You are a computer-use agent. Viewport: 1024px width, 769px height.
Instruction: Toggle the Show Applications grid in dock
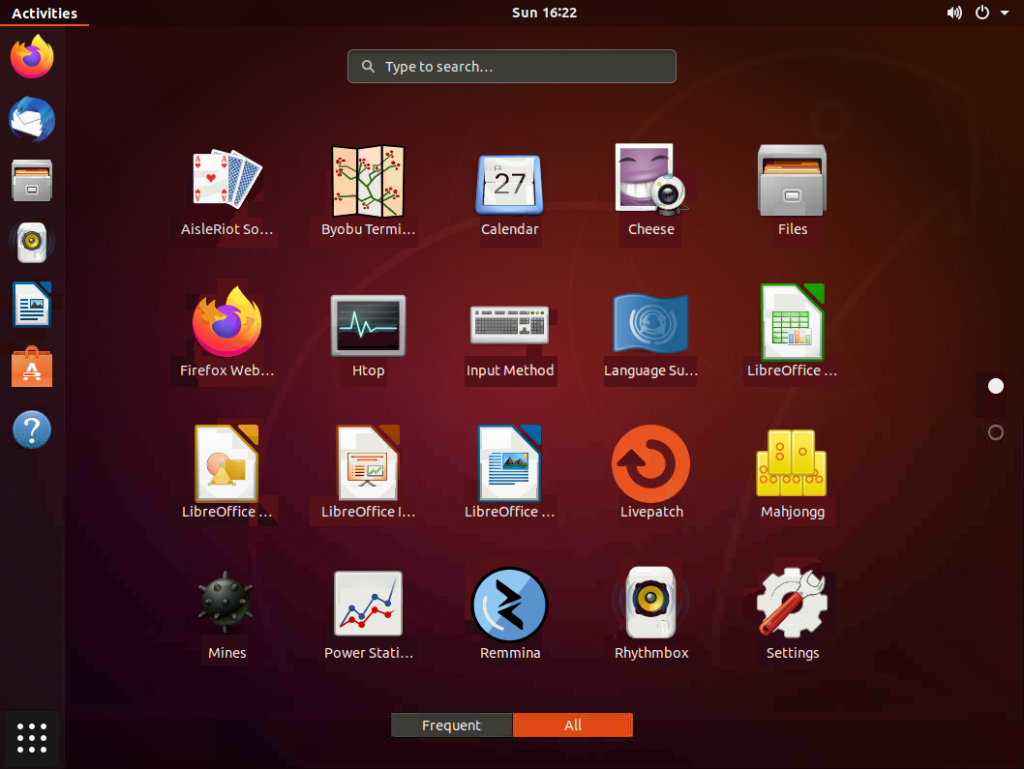pos(32,738)
